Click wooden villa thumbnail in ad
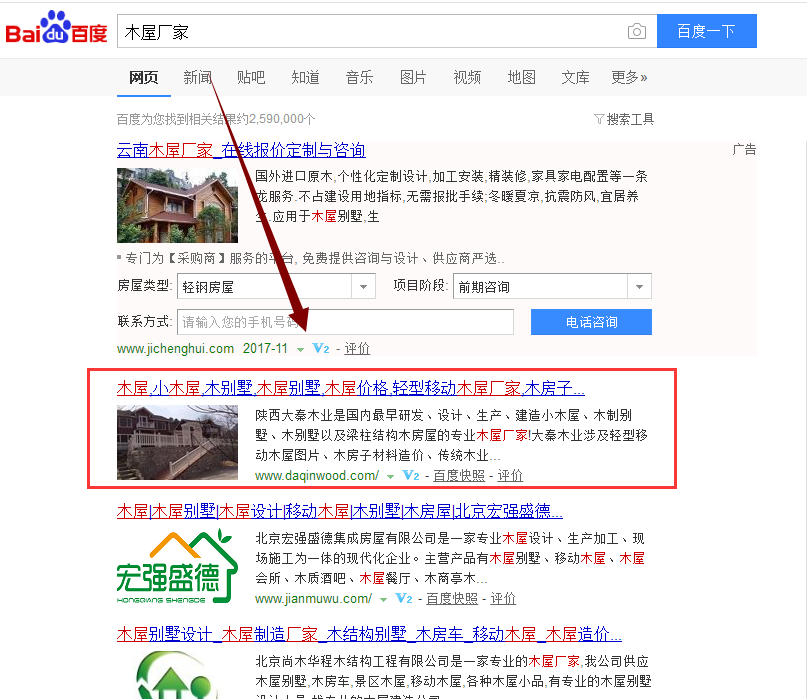807x699 pixels. tap(177, 205)
